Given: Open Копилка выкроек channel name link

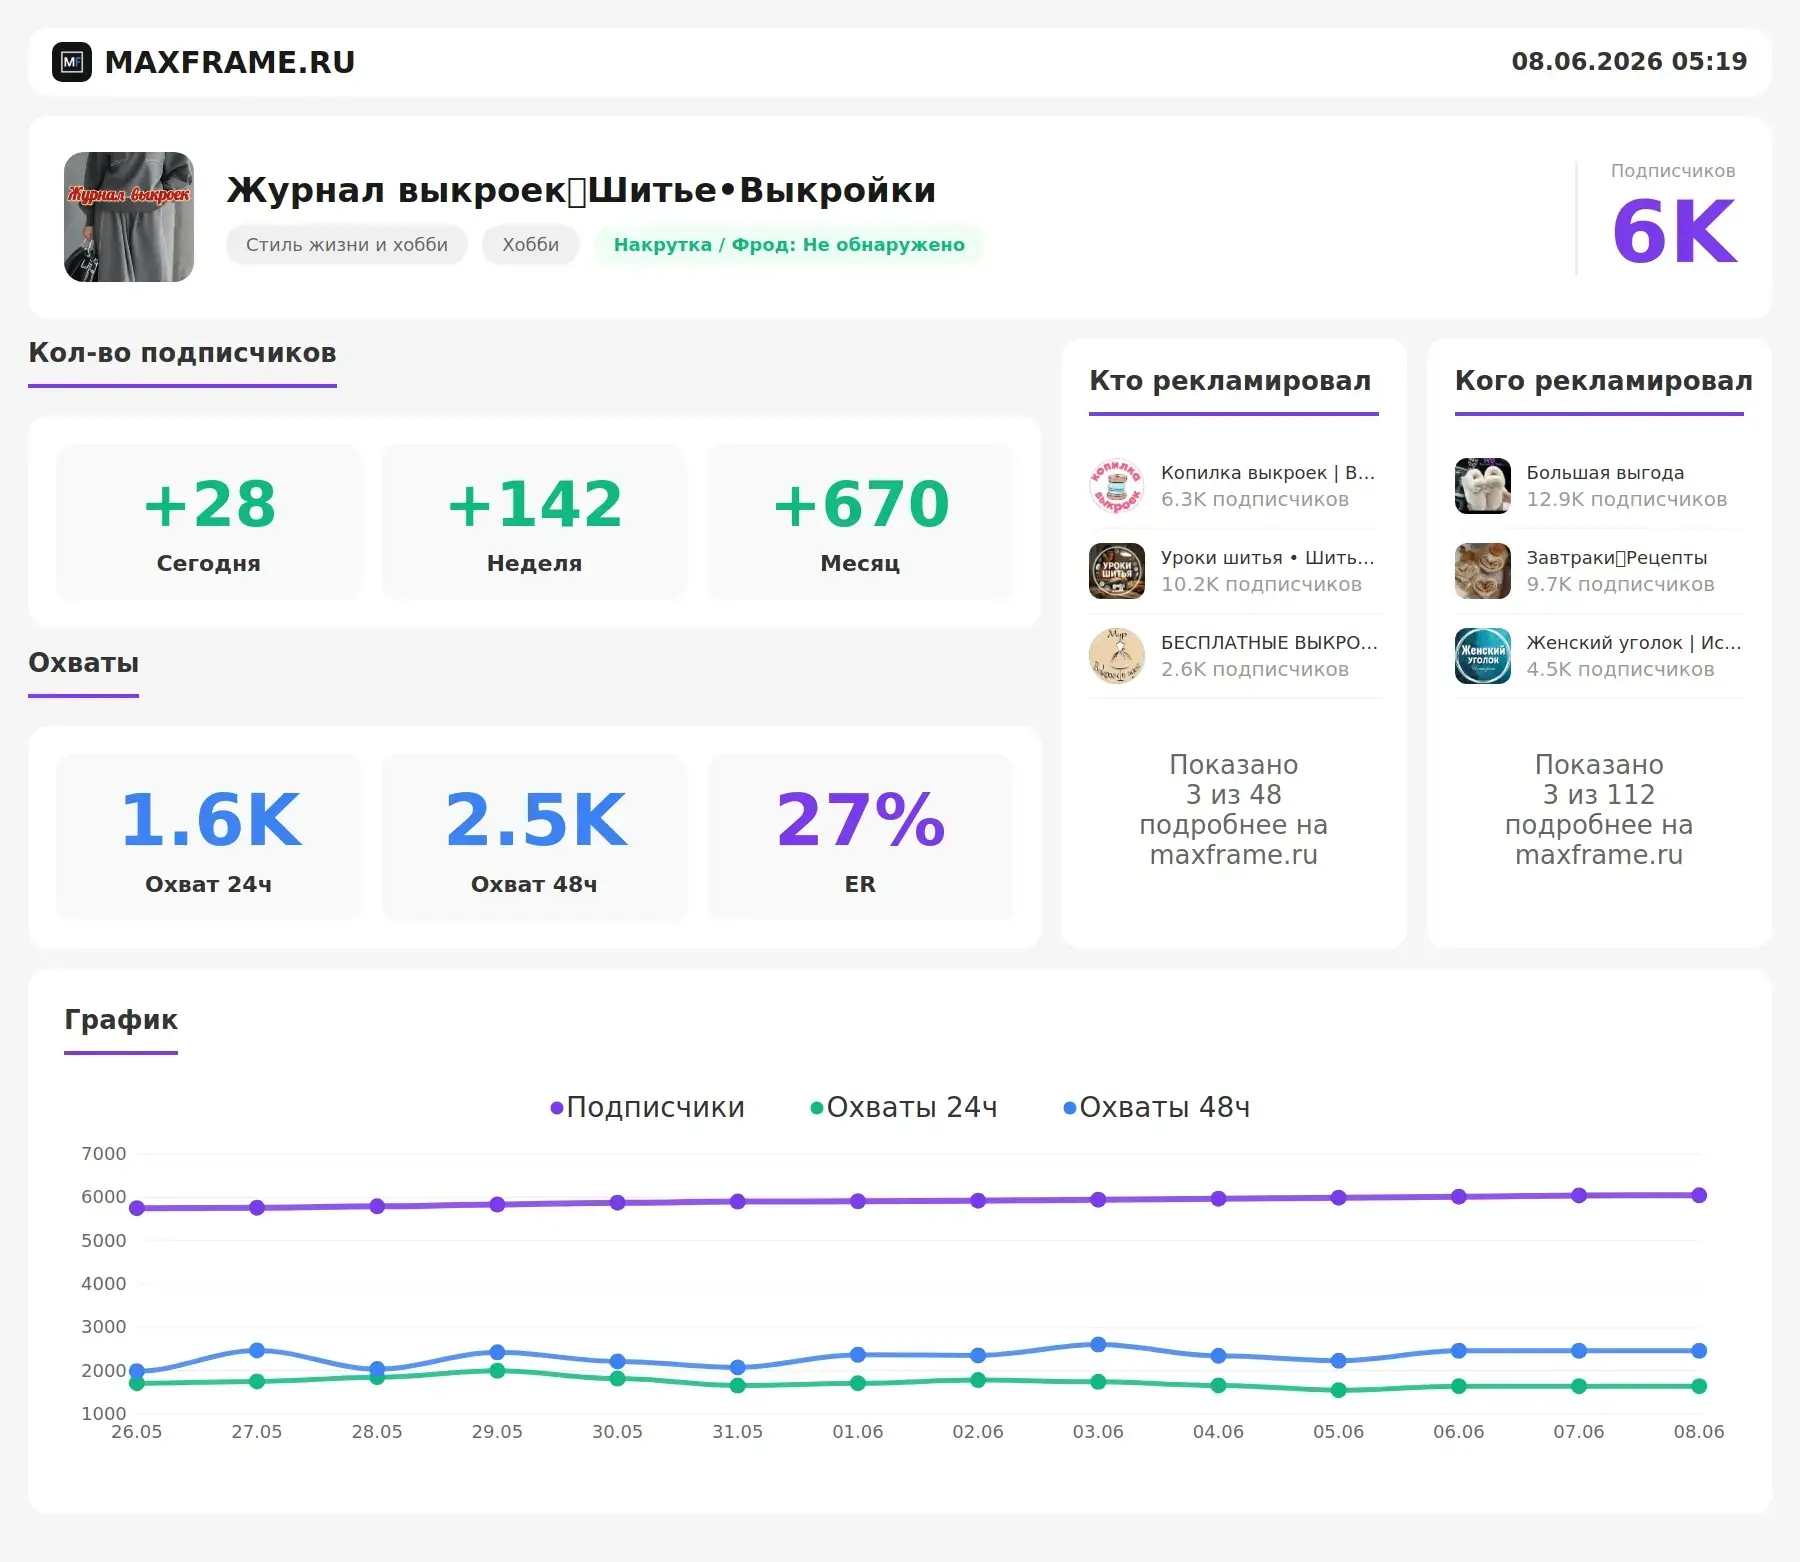Looking at the screenshot, I should pos(1268,473).
